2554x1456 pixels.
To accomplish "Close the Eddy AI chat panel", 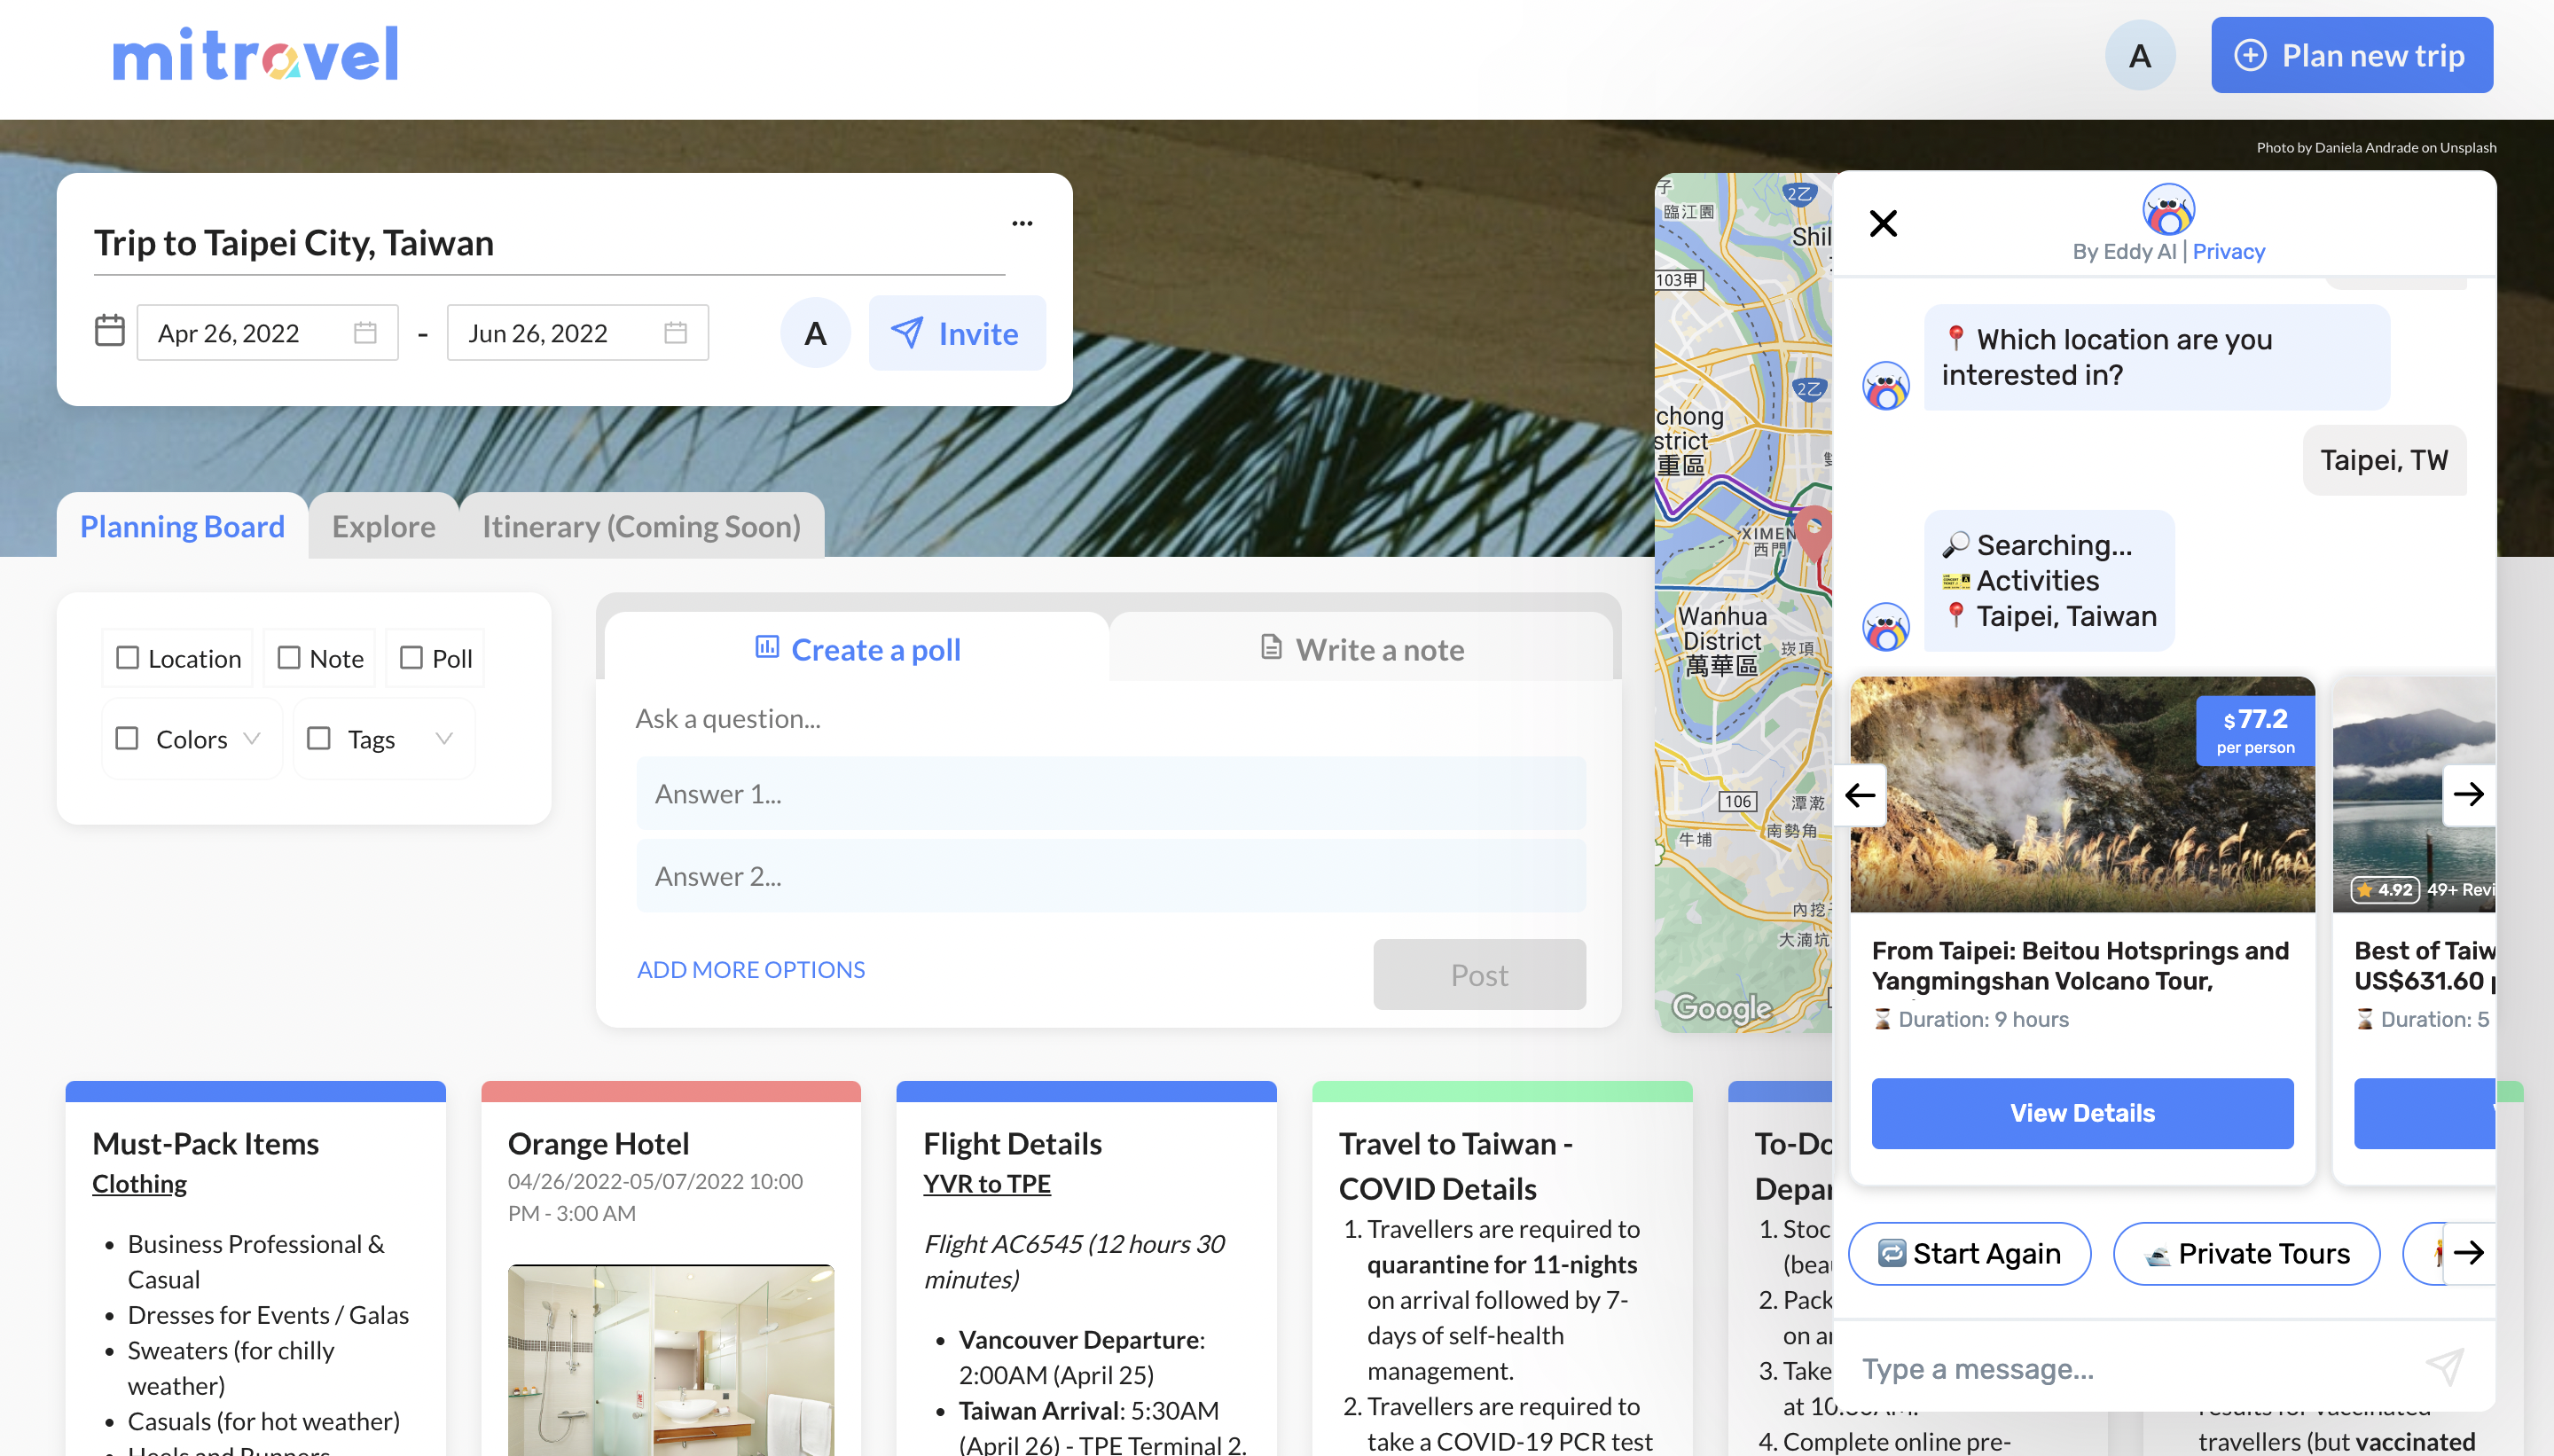I will click(x=1882, y=223).
